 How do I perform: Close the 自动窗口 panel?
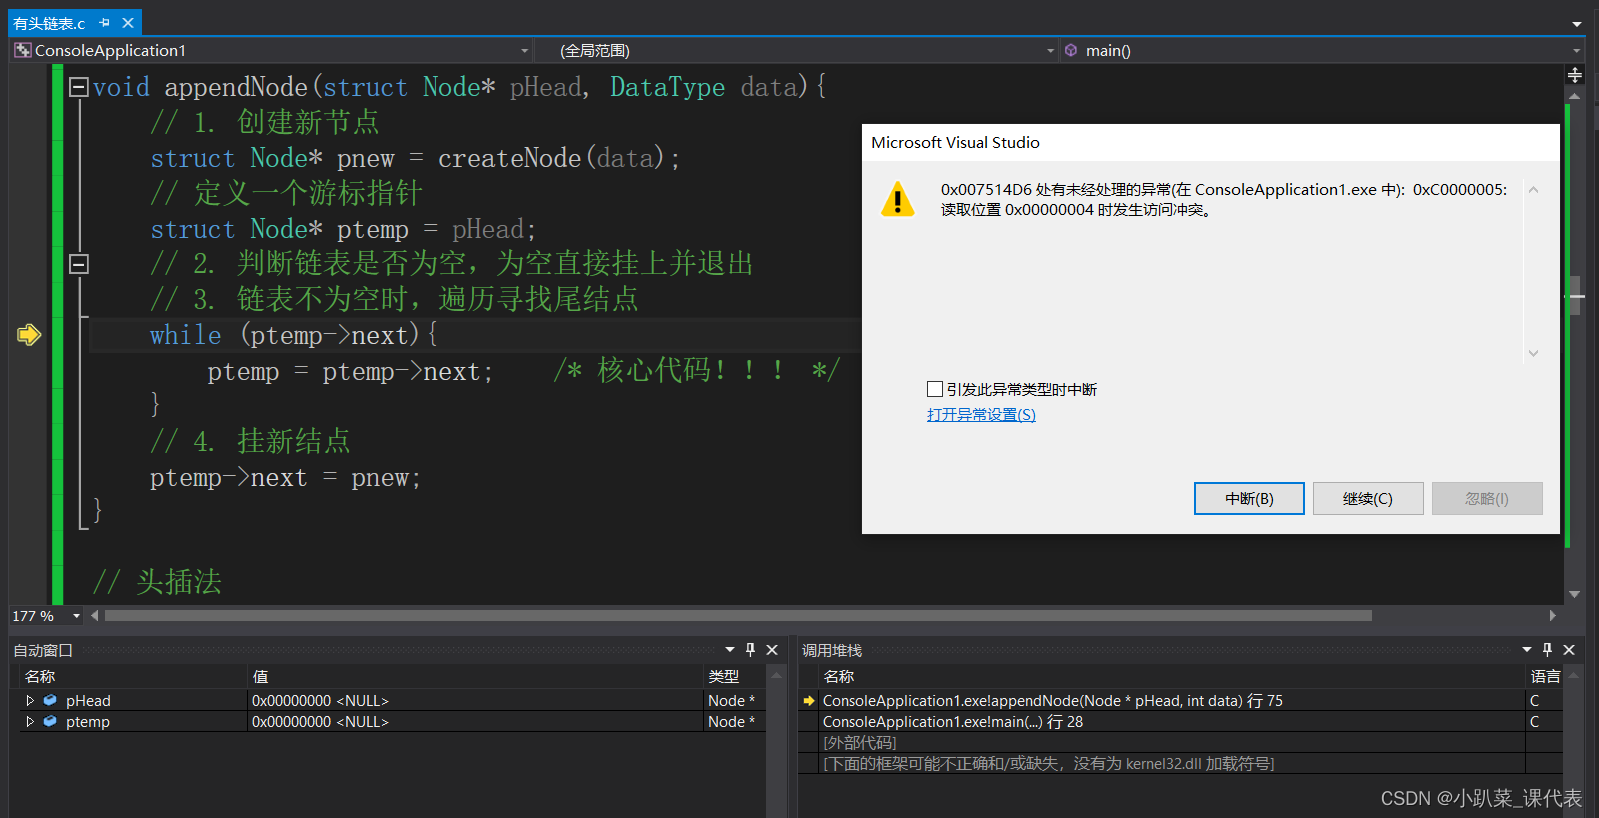[772, 650]
